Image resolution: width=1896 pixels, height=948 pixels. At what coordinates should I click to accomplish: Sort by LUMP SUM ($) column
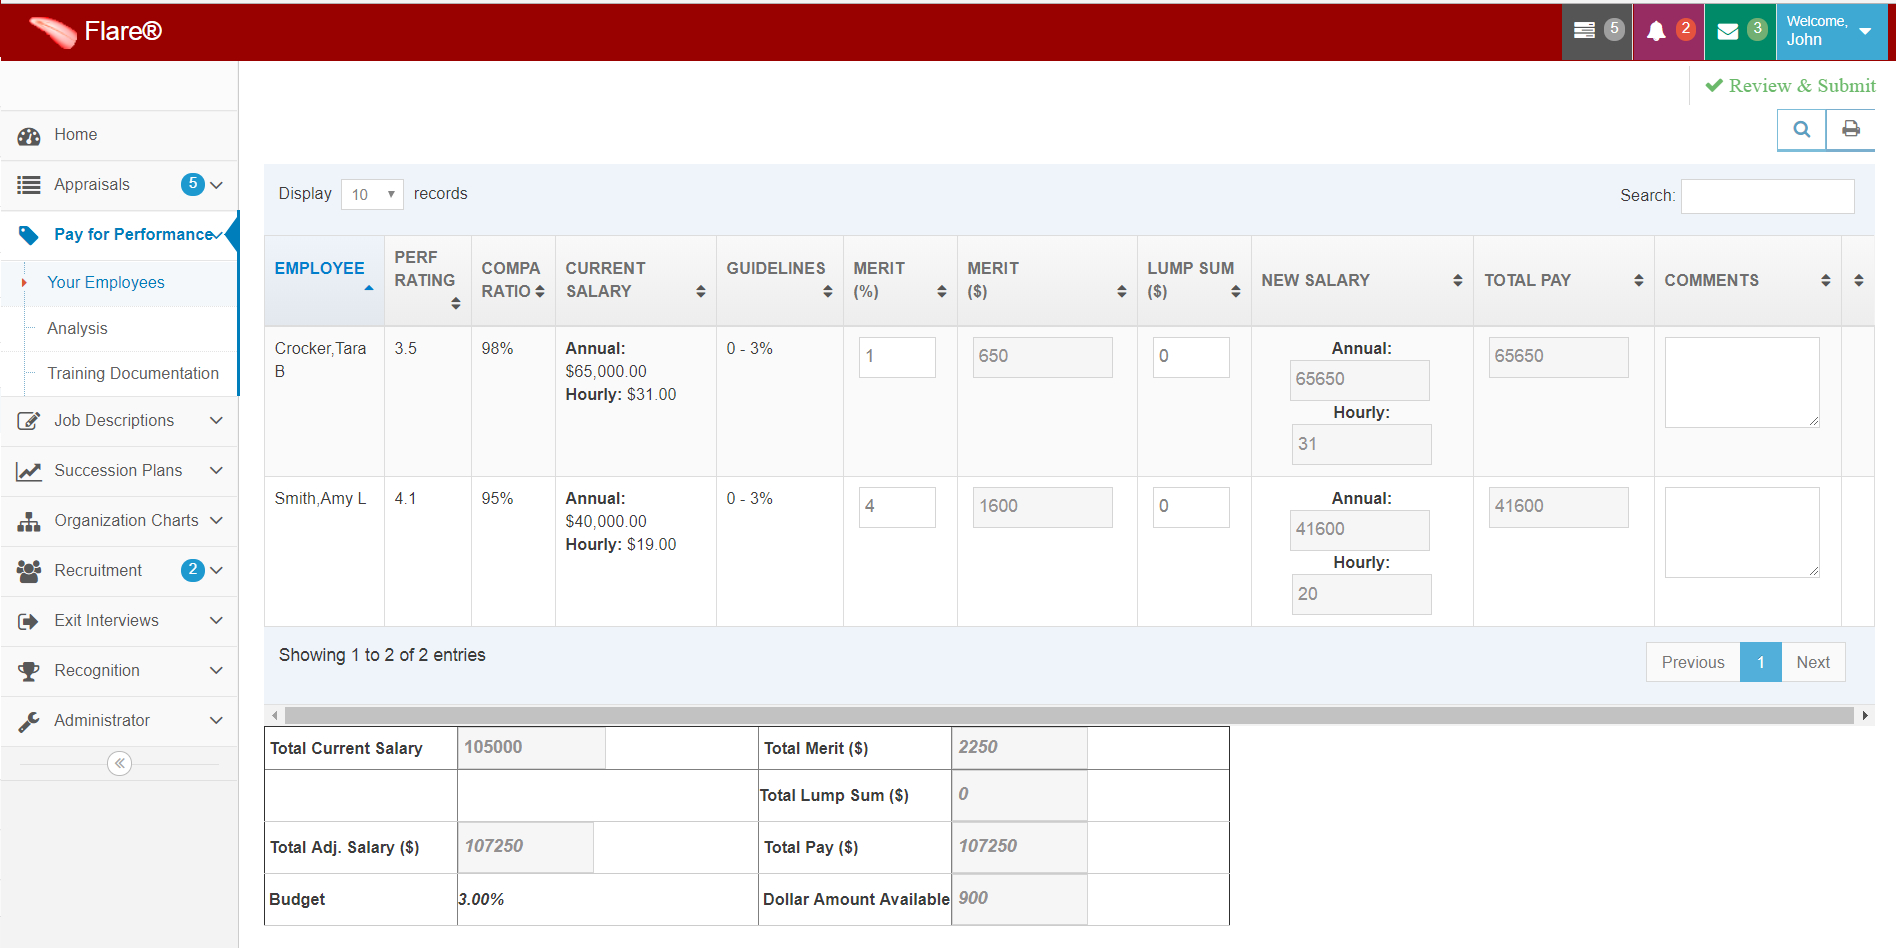click(1194, 280)
